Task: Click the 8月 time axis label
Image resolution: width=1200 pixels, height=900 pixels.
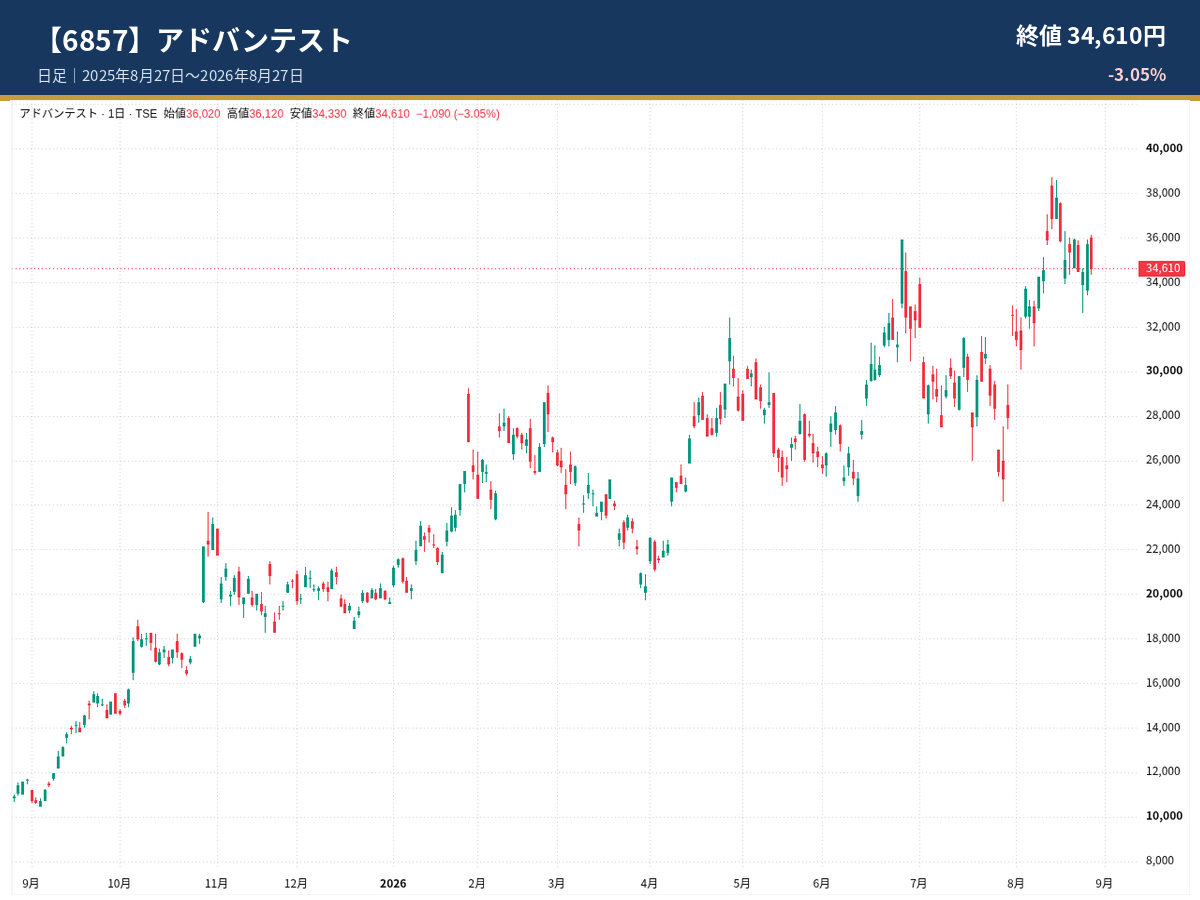Action: [x=1015, y=883]
